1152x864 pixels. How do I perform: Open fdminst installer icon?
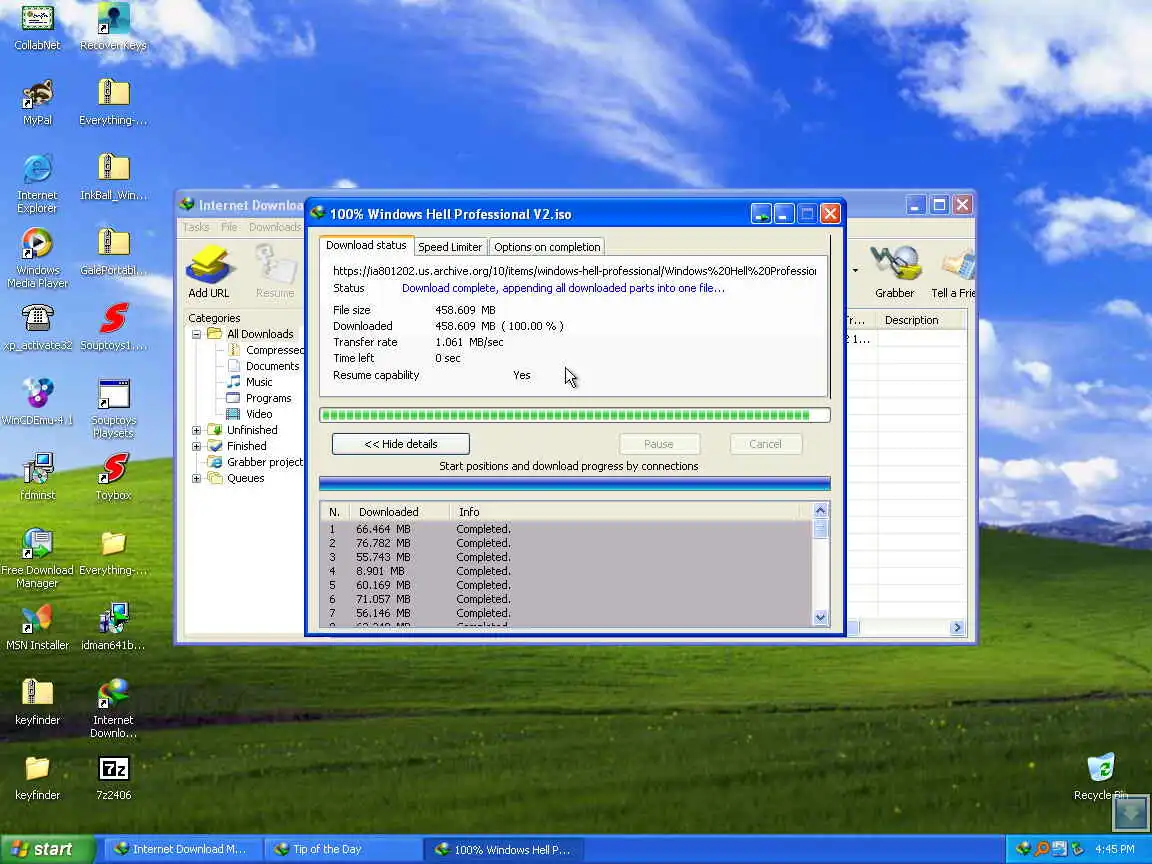click(37, 478)
